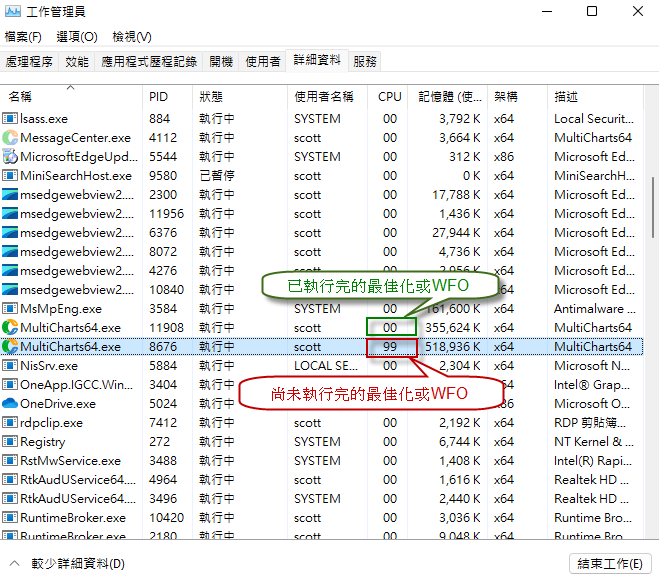Click the 355,624 K memory value
659x586 pixels.
tap(453, 327)
